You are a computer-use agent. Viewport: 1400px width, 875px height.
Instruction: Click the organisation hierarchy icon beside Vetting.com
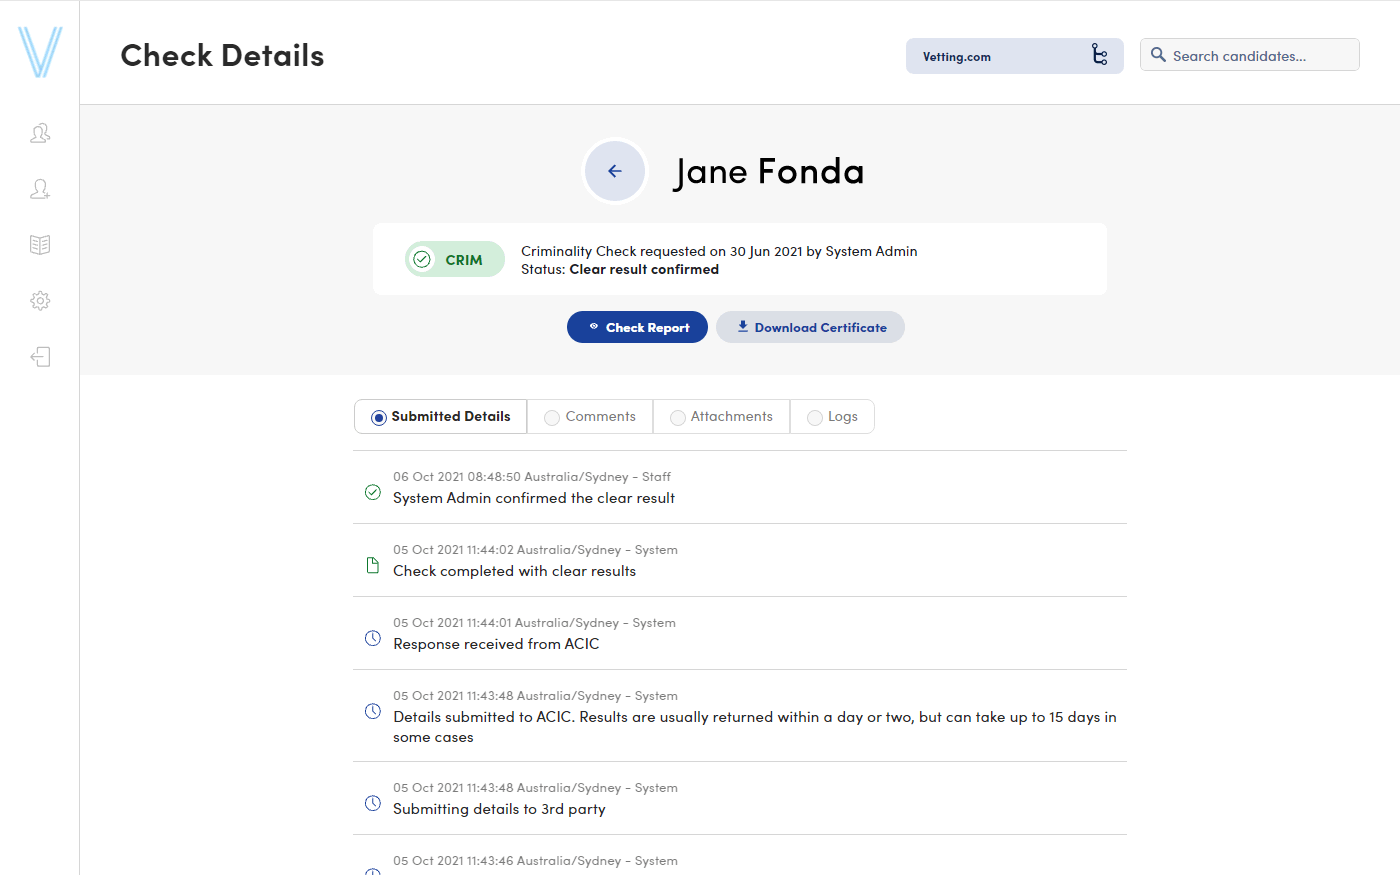tap(1100, 55)
